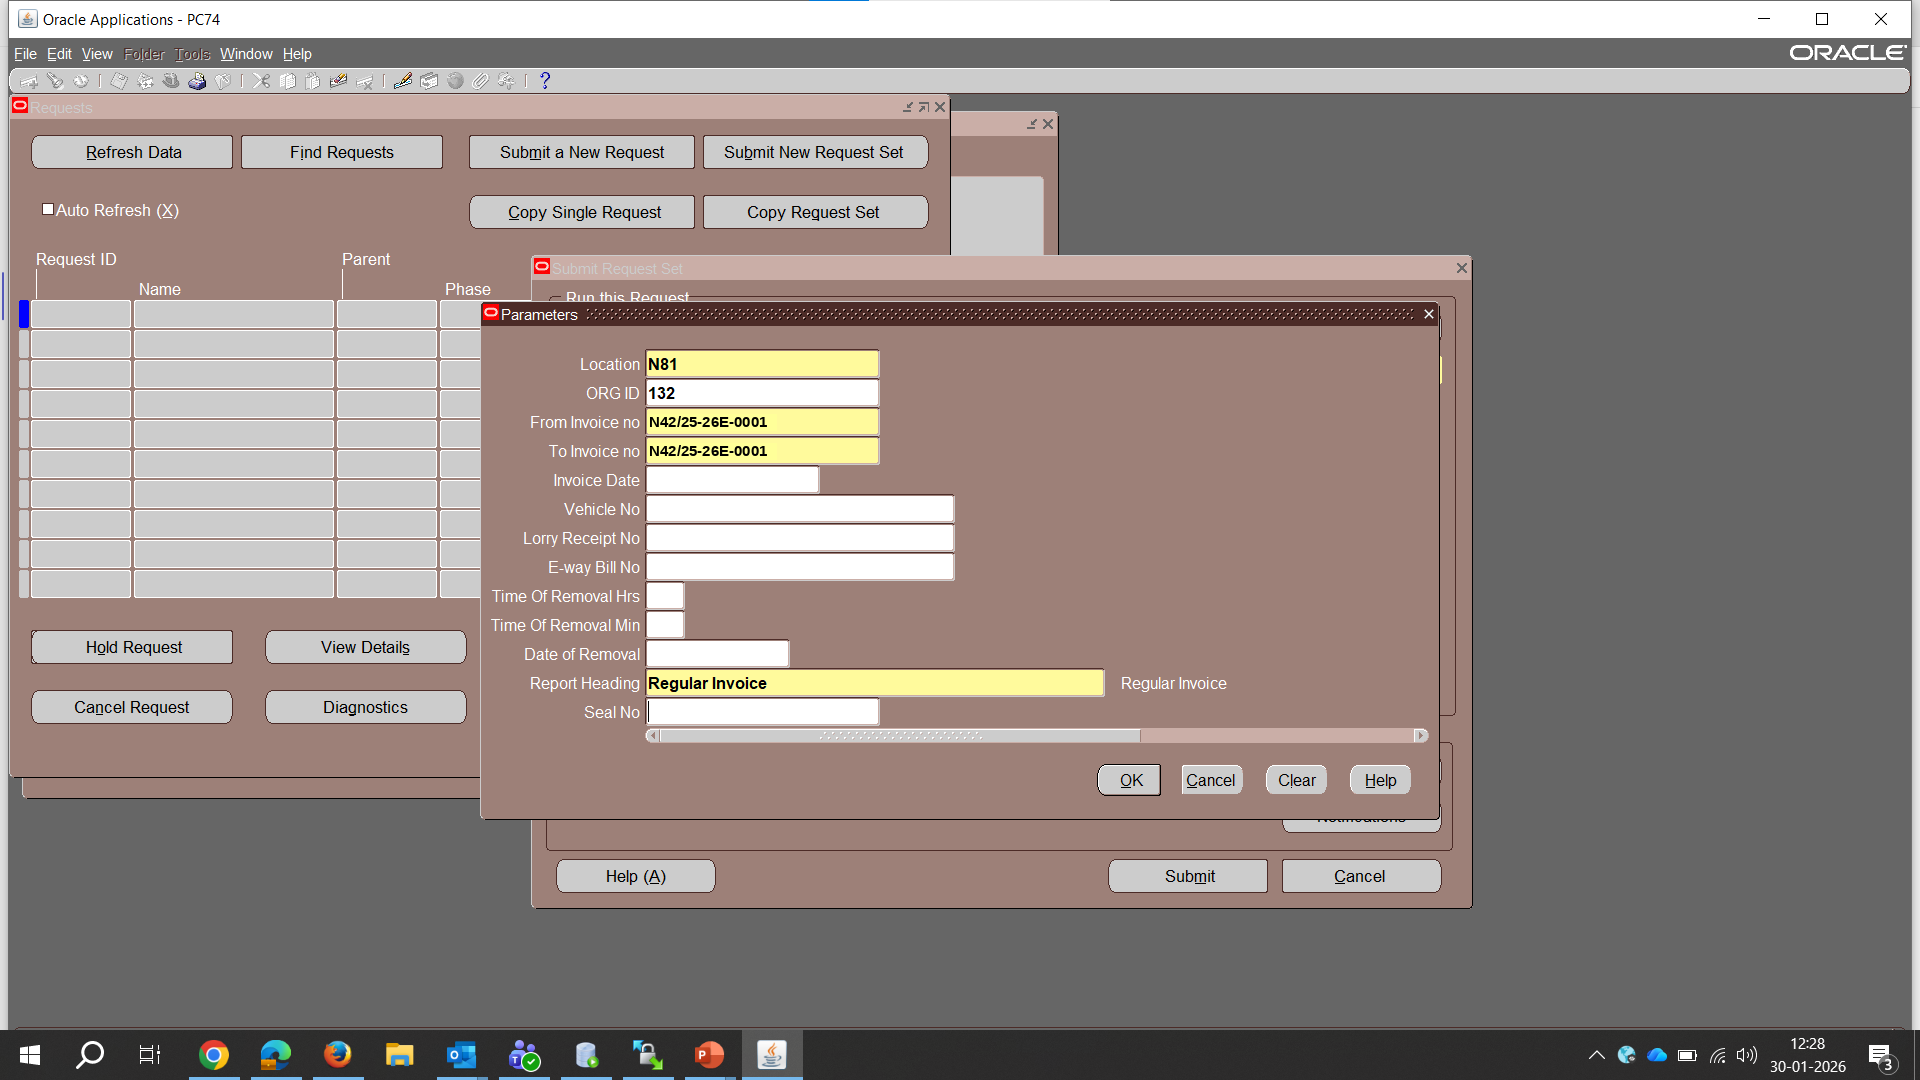Image resolution: width=1920 pixels, height=1080 pixels.
Task: Click the Cut scissors toolbar icon
Action: (261, 81)
